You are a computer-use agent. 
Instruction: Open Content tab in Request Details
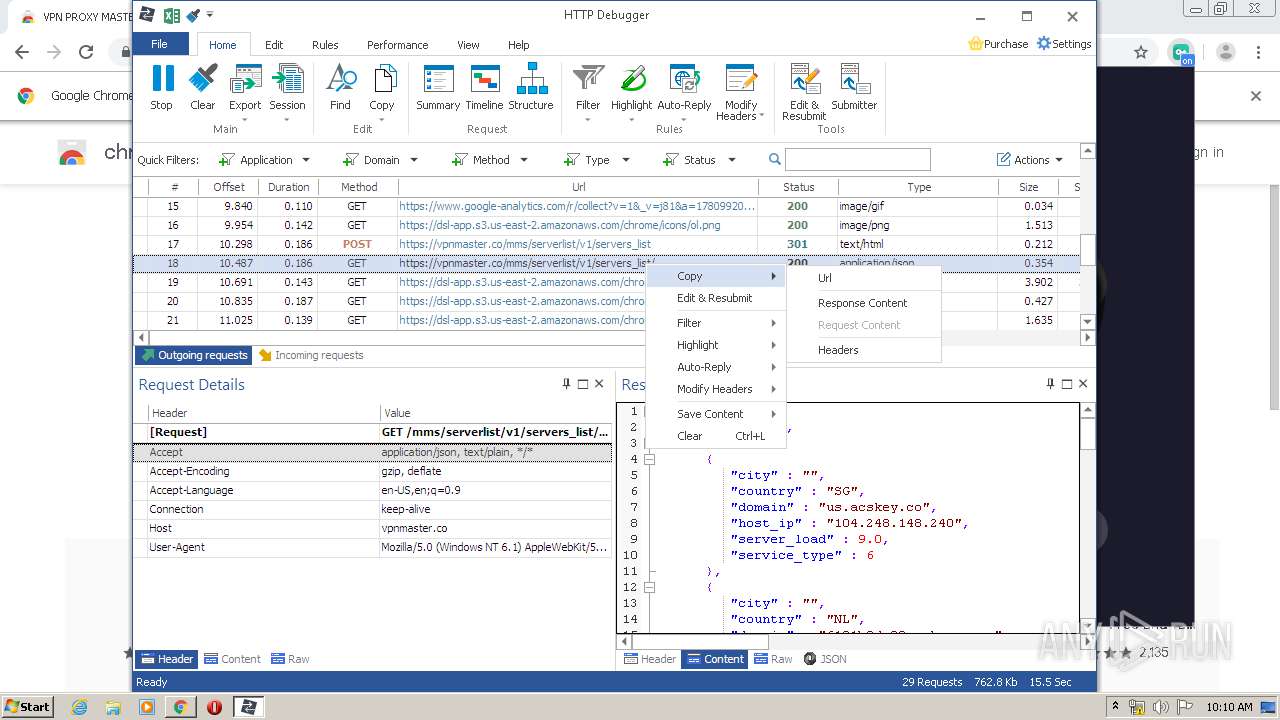point(232,659)
